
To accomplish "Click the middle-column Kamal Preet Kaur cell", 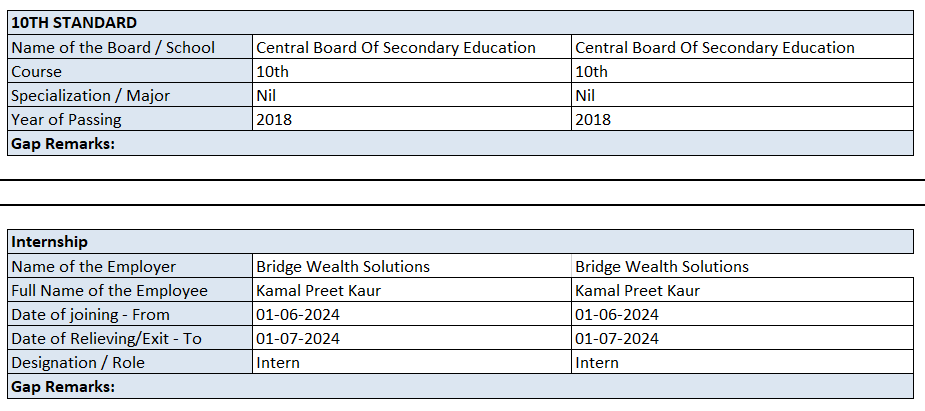I will coord(319,290).
